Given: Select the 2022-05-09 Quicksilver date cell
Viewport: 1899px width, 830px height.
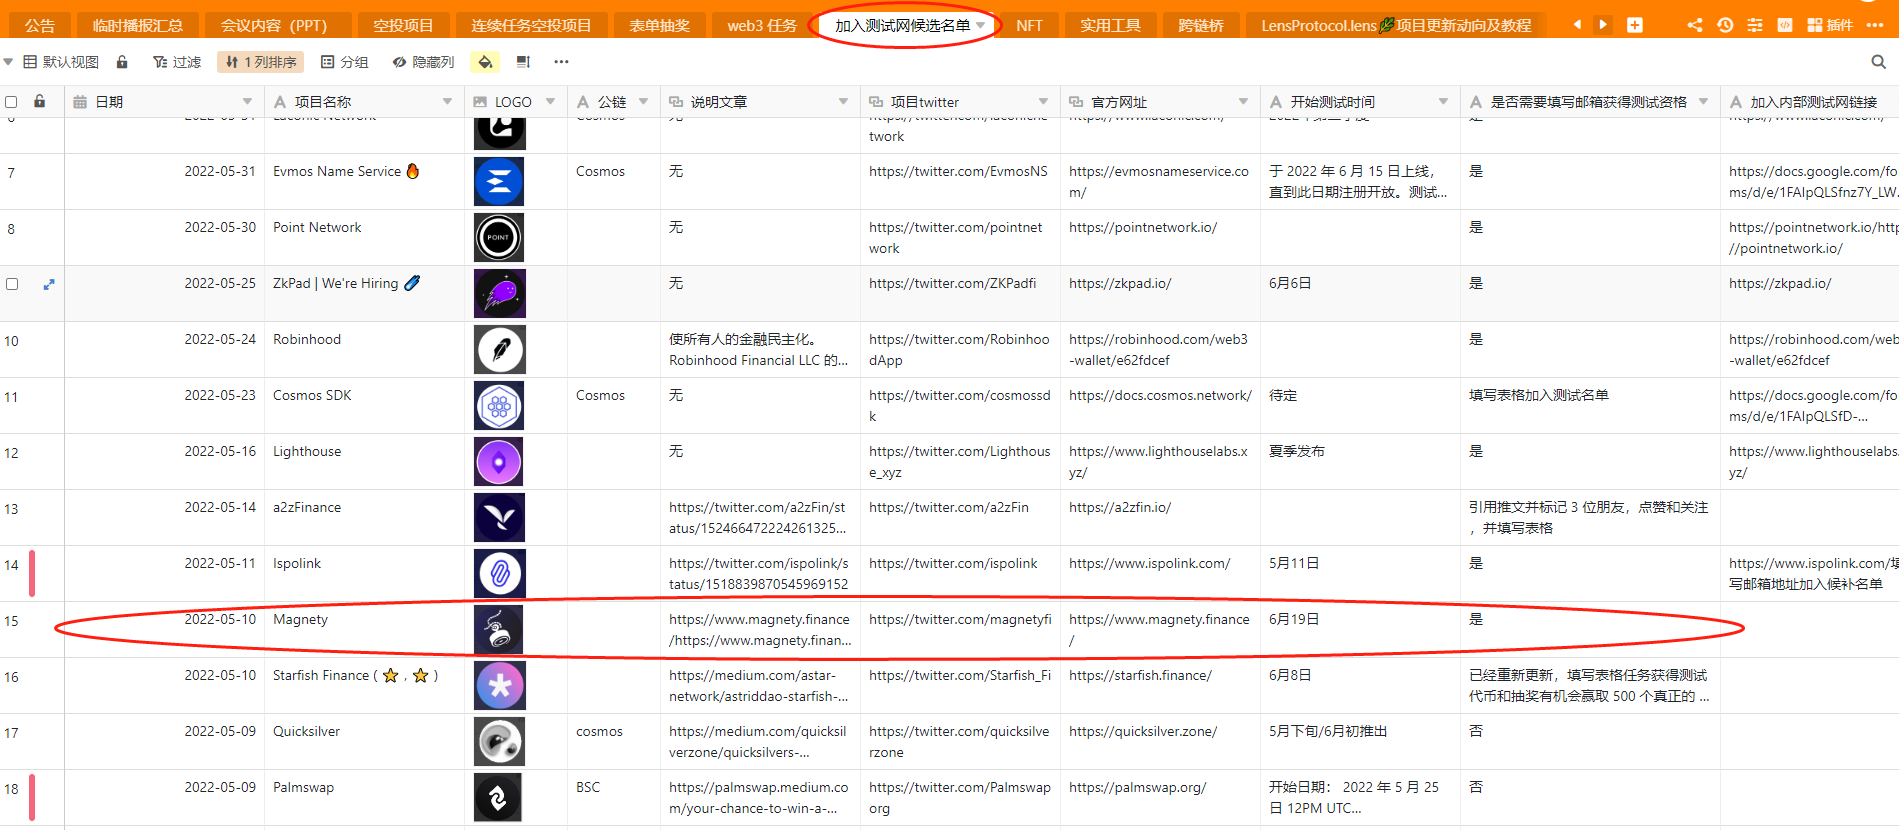Looking at the screenshot, I should 164,742.
